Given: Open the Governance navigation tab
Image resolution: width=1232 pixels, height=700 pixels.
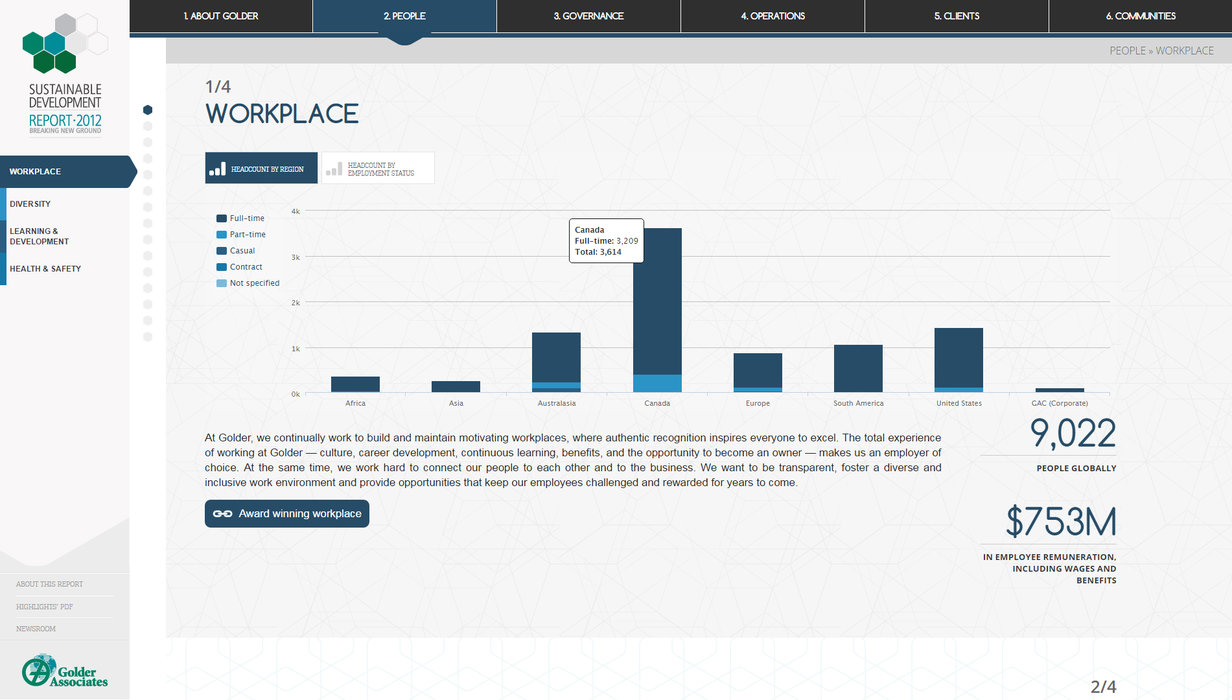Looking at the screenshot, I should pos(589,16).
